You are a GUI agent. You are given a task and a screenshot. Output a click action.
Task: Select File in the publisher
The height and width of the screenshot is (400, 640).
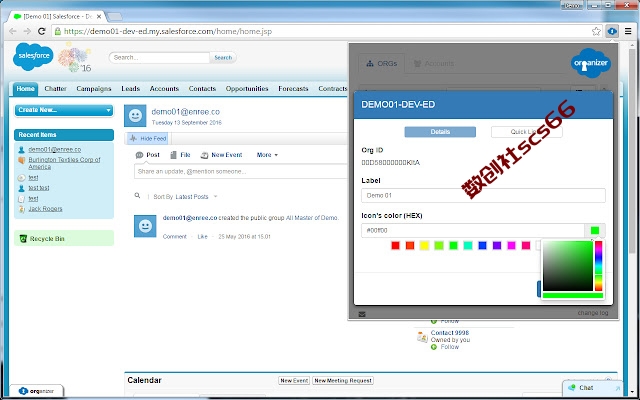[x=180, y=155]
